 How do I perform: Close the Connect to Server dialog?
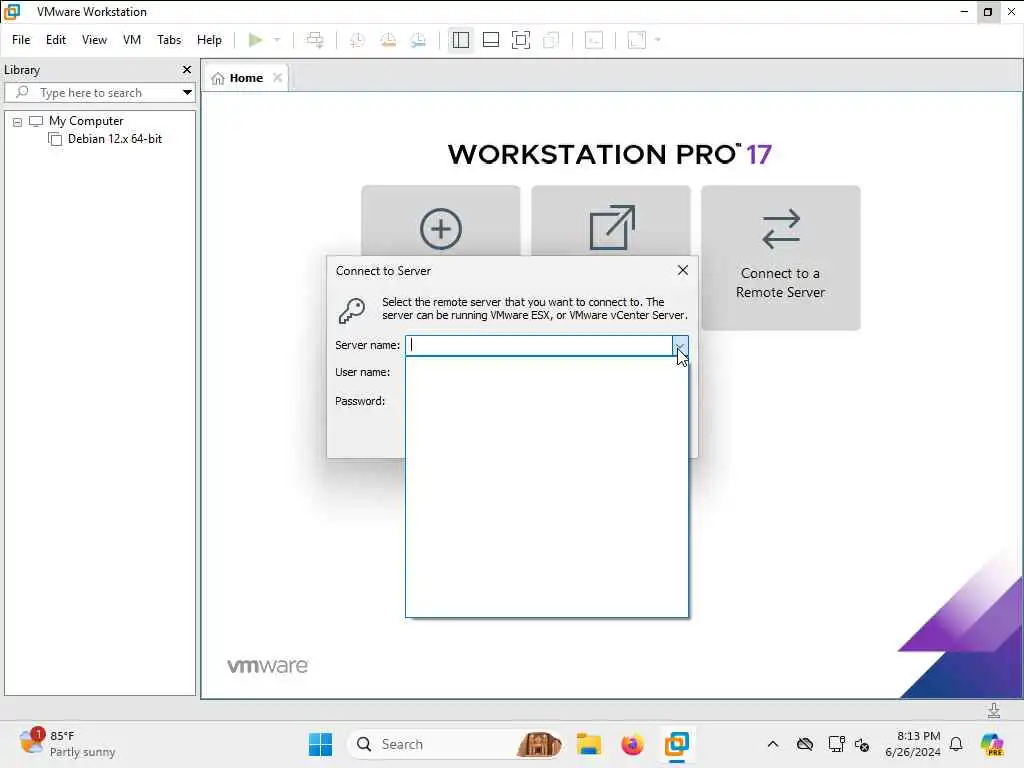(682, 270)
